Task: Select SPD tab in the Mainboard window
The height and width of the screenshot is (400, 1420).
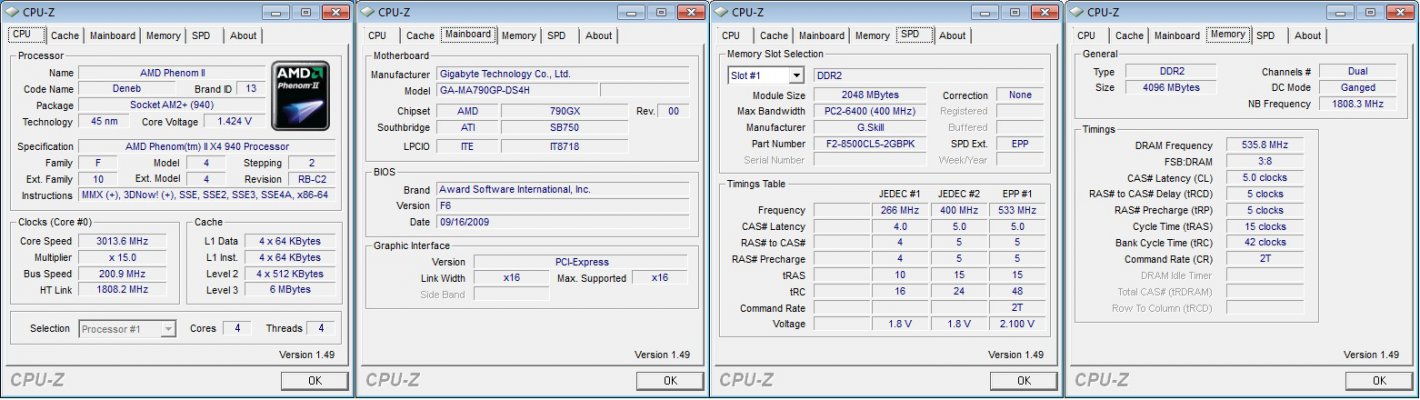Action: [556, 35]
